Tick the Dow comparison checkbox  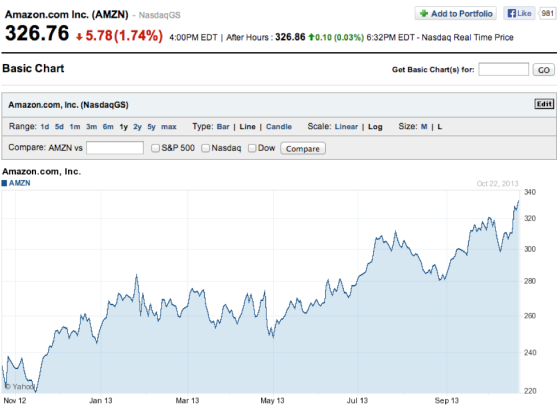(x=252, y=148)
